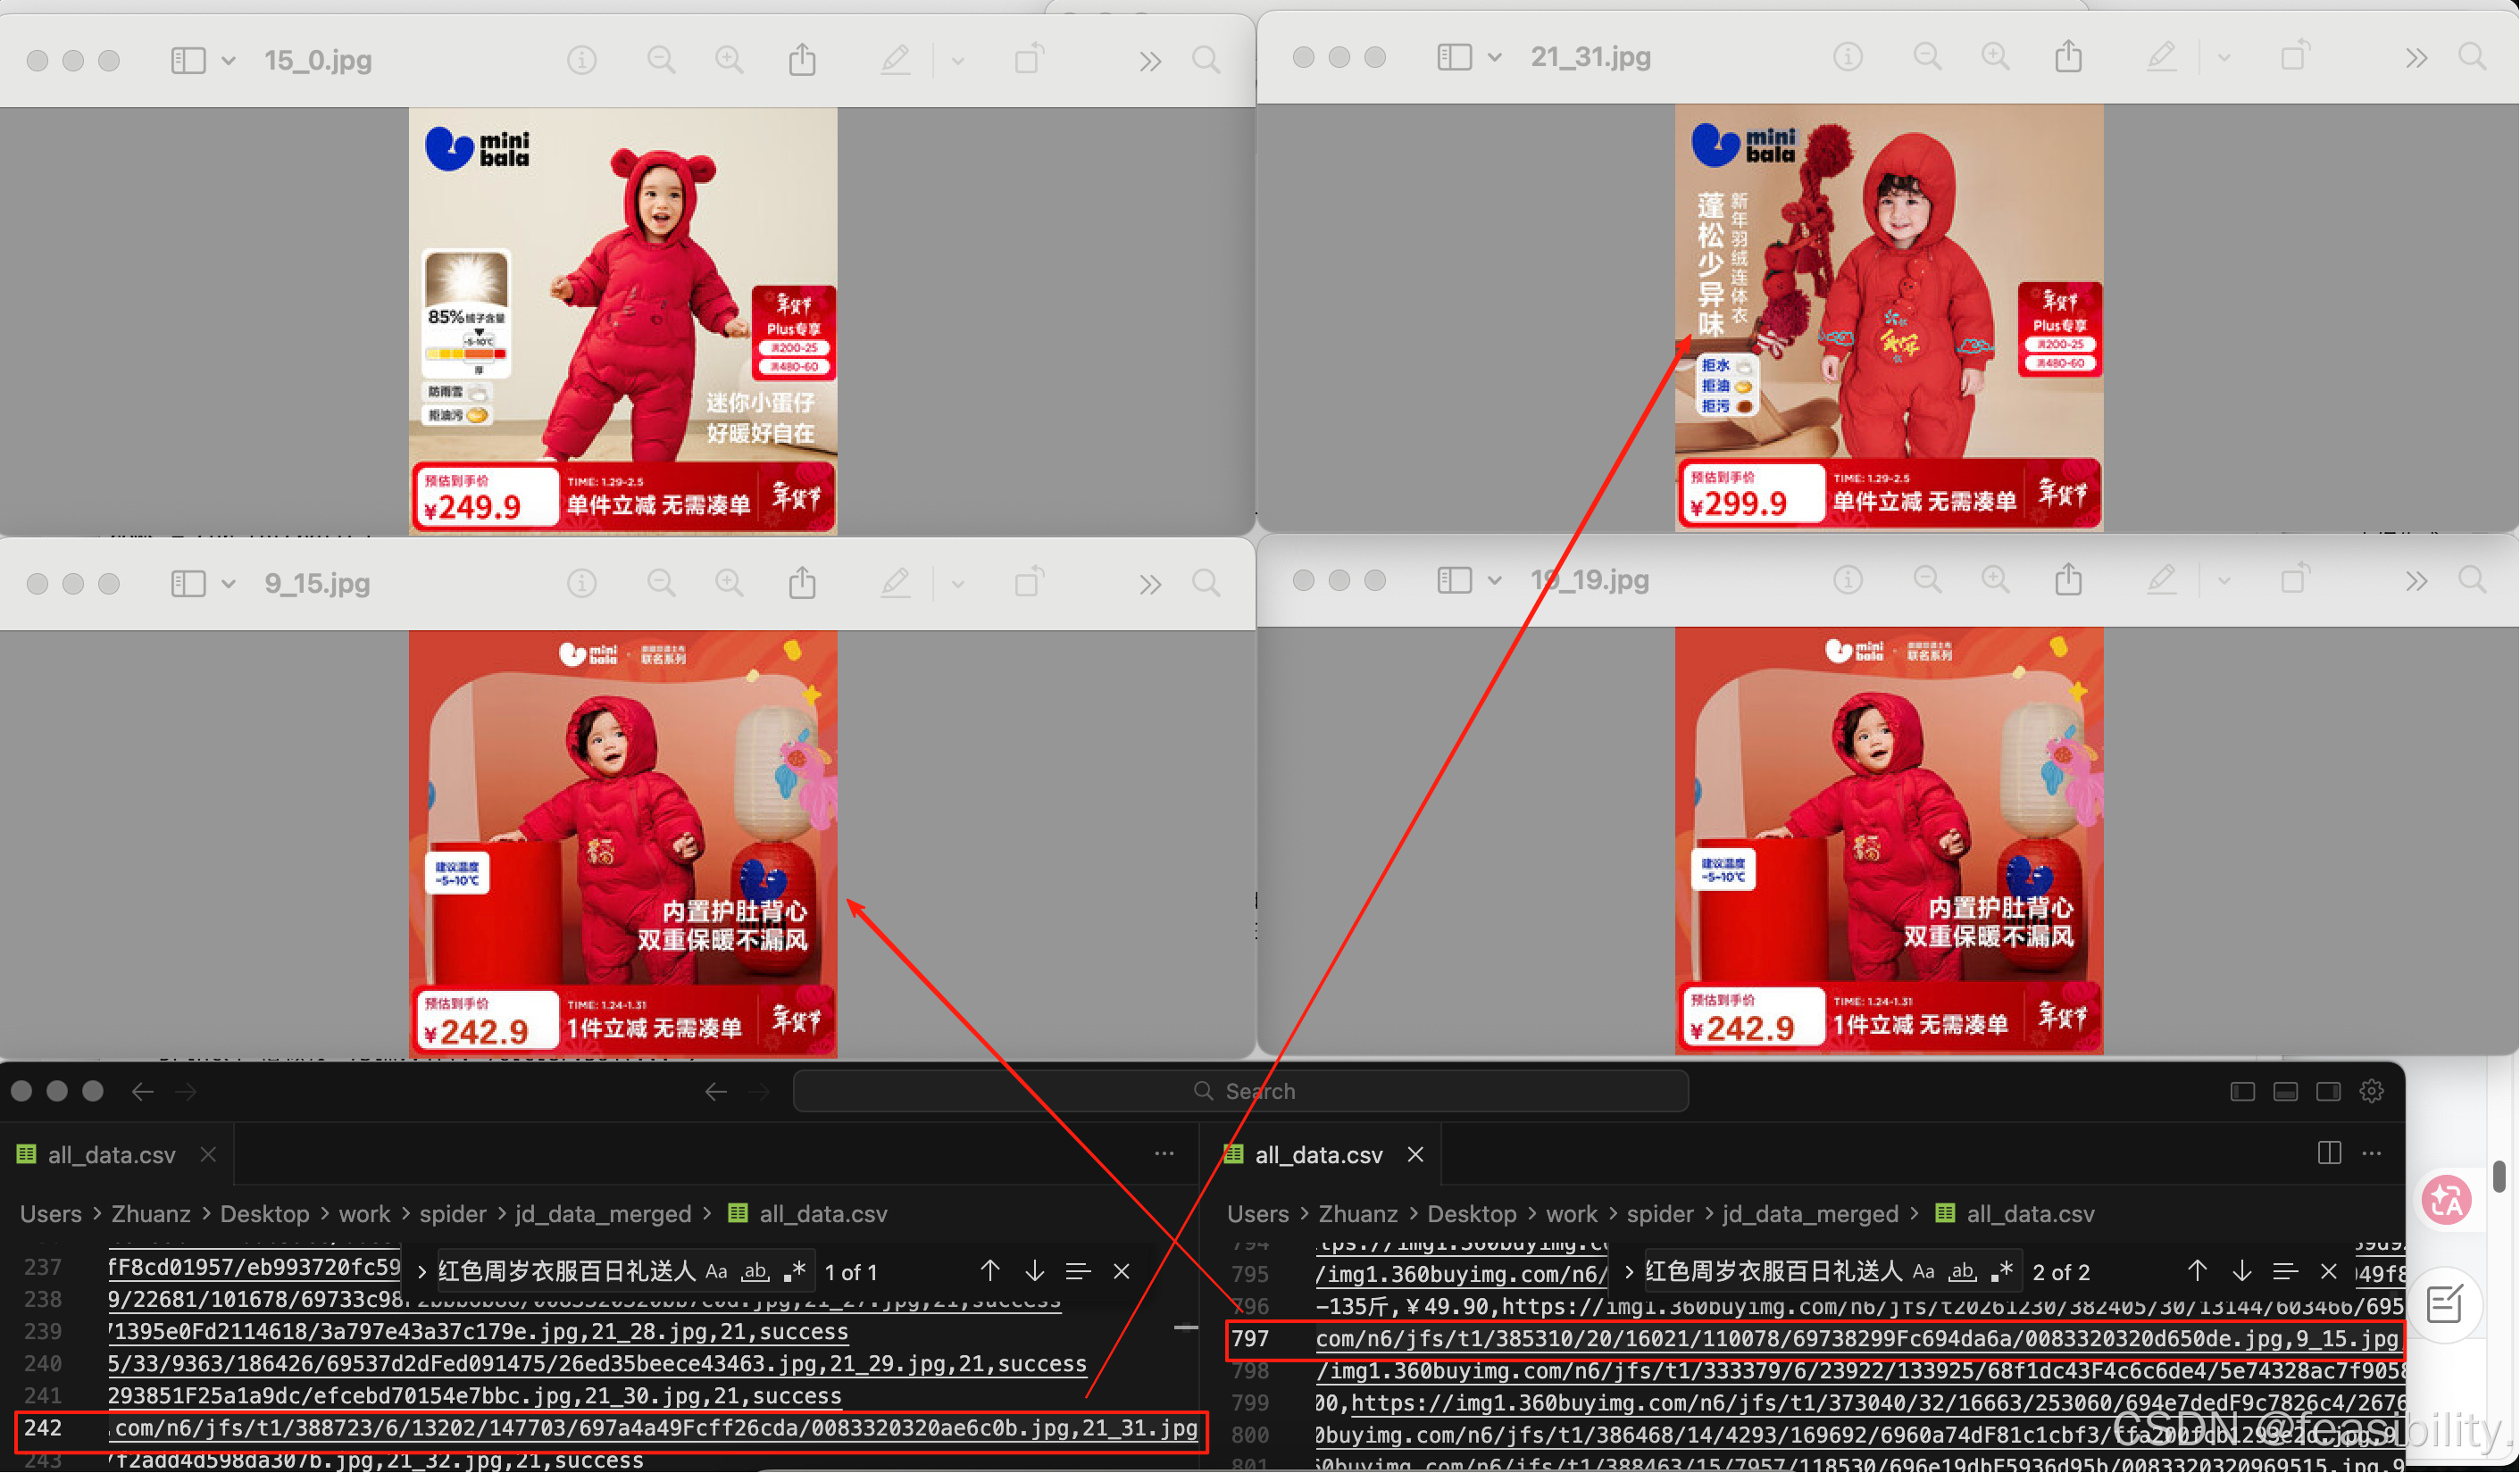The height and width of the screenshot is (1473, 2520).
Task: Zoom in on the 21_31.jpg image
Action: [1995, 57]
